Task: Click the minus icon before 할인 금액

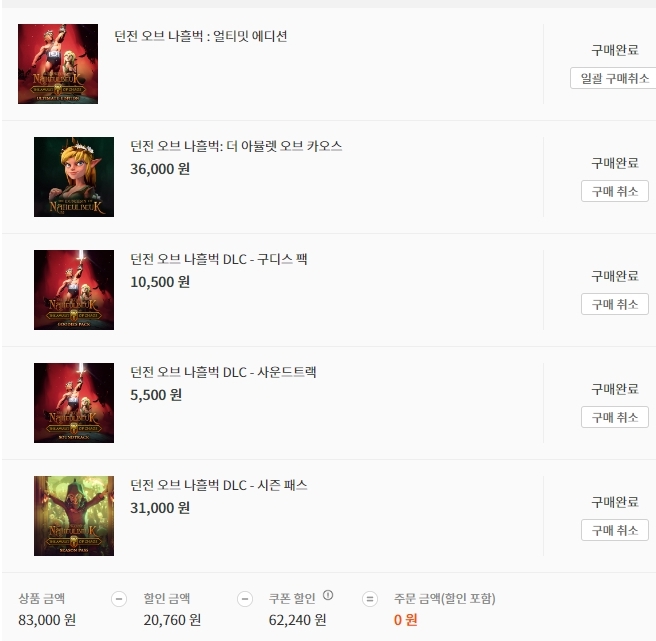Action: (x=119, y=599)
